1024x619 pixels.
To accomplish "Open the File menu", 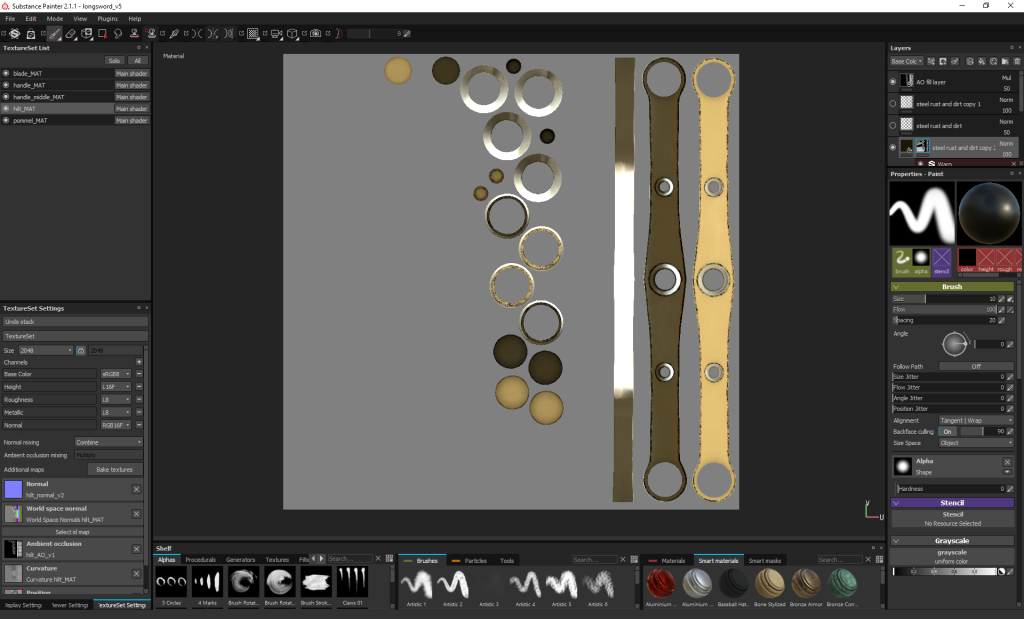I will click(10, 18).
